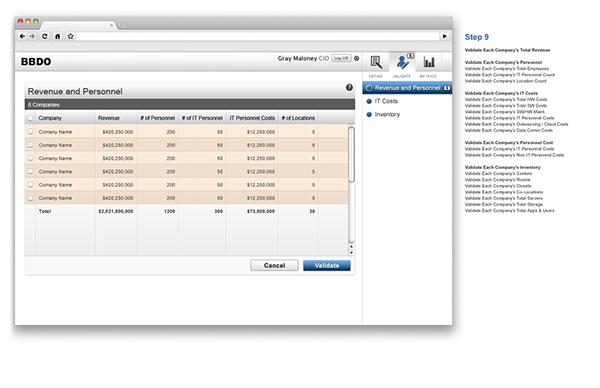The image size is (600, 388).
Task: Click the play arrow beside address bar
Action: pos(445,36)
